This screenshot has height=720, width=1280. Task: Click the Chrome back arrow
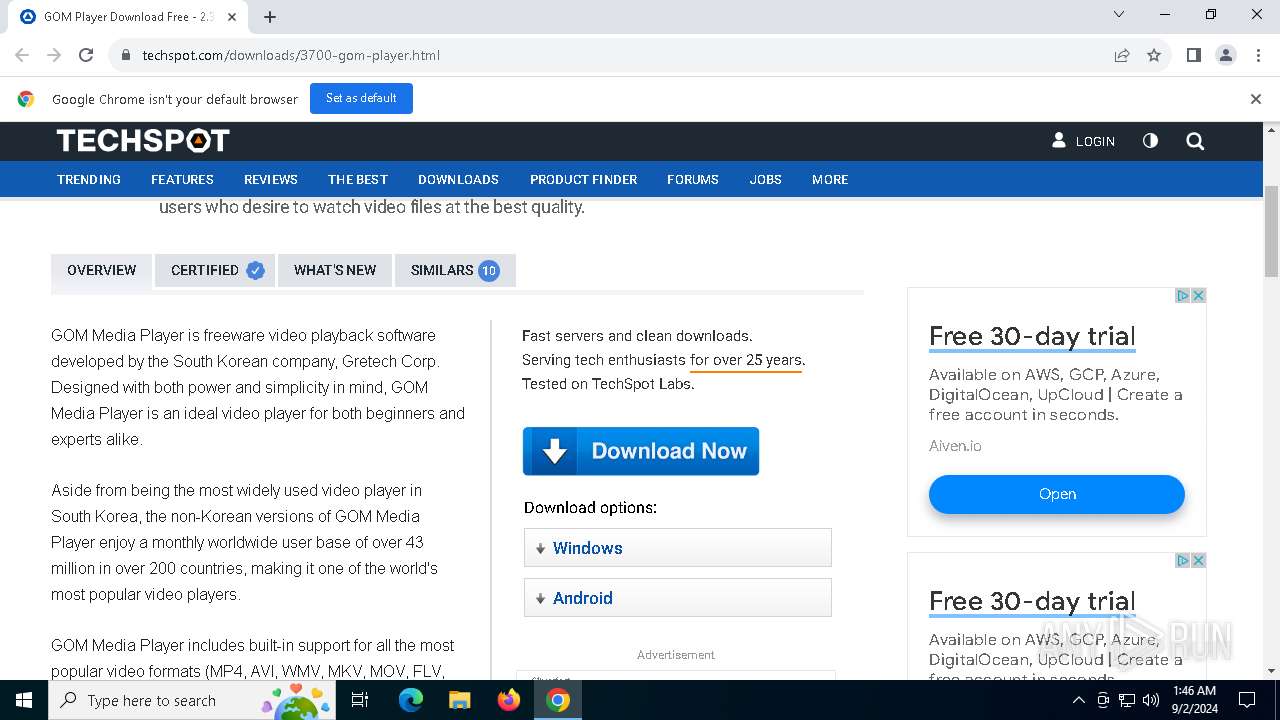coord(22,55)
